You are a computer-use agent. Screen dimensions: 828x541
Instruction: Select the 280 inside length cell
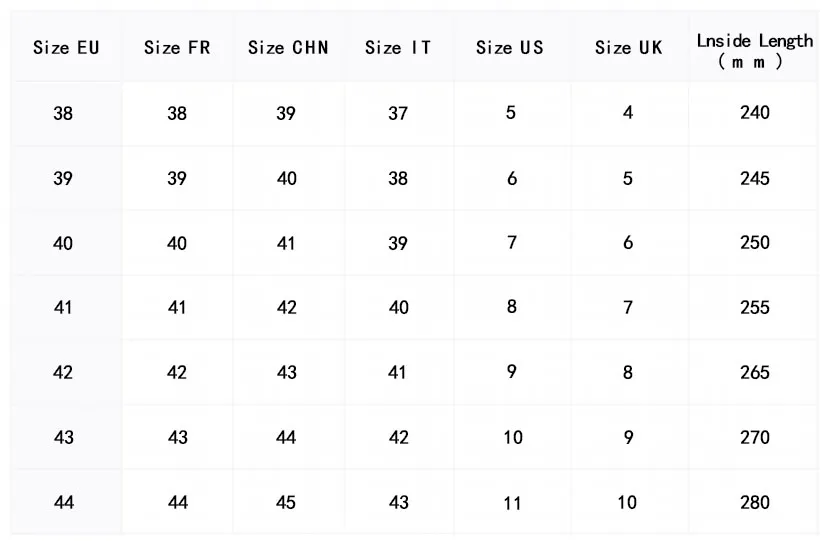coord(754,502)
